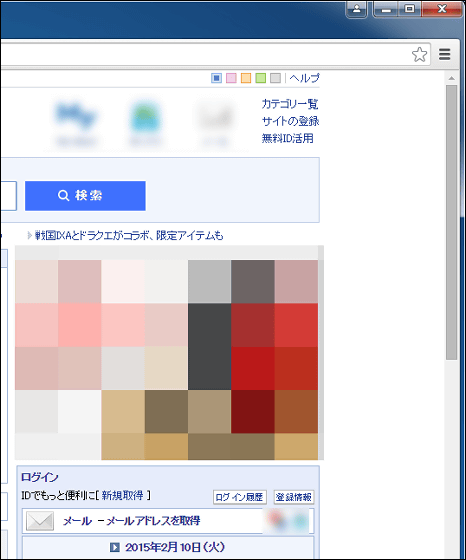466x560 pixels.
Task: Select the pink theme color swatch
Action: [231, 78]
